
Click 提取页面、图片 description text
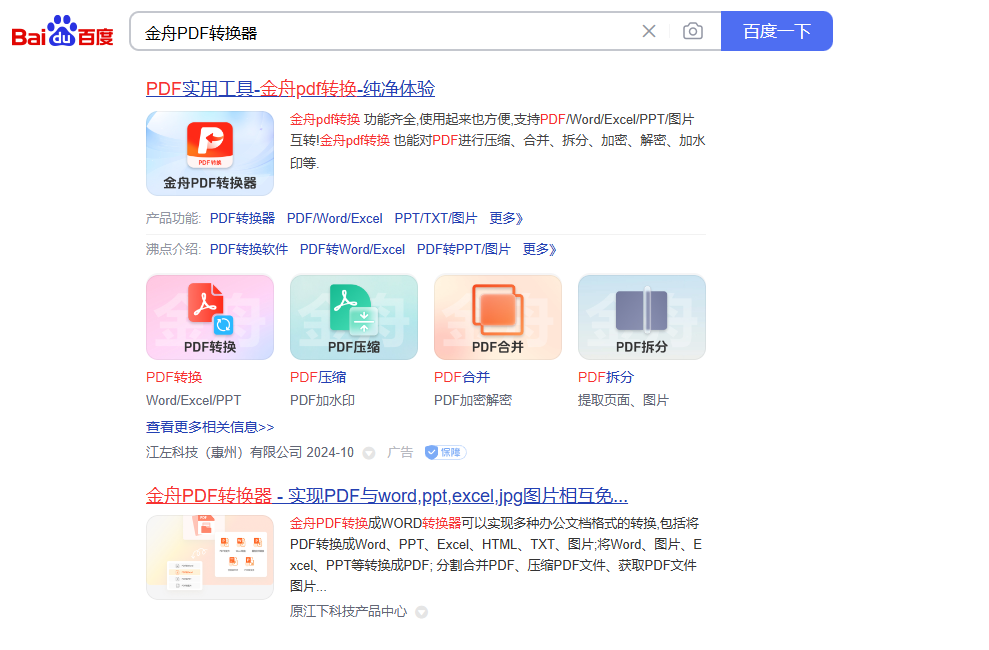623,400
